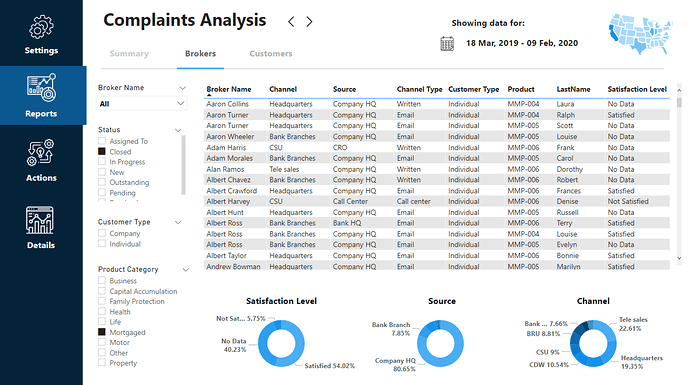Sort by Channel Type column header
The height and width of the screenshot is (385, 690).
[x=419, y=89]
